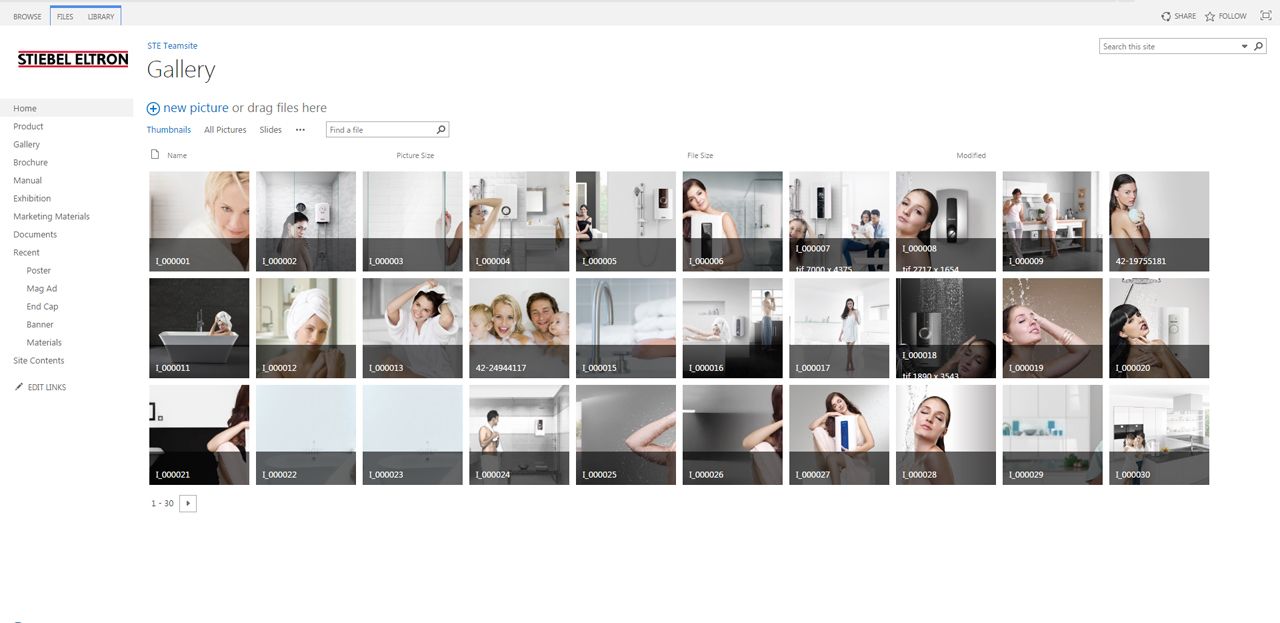Open Marketing Materials in the sidebar

pyautogui.click(x=51, y=216)
